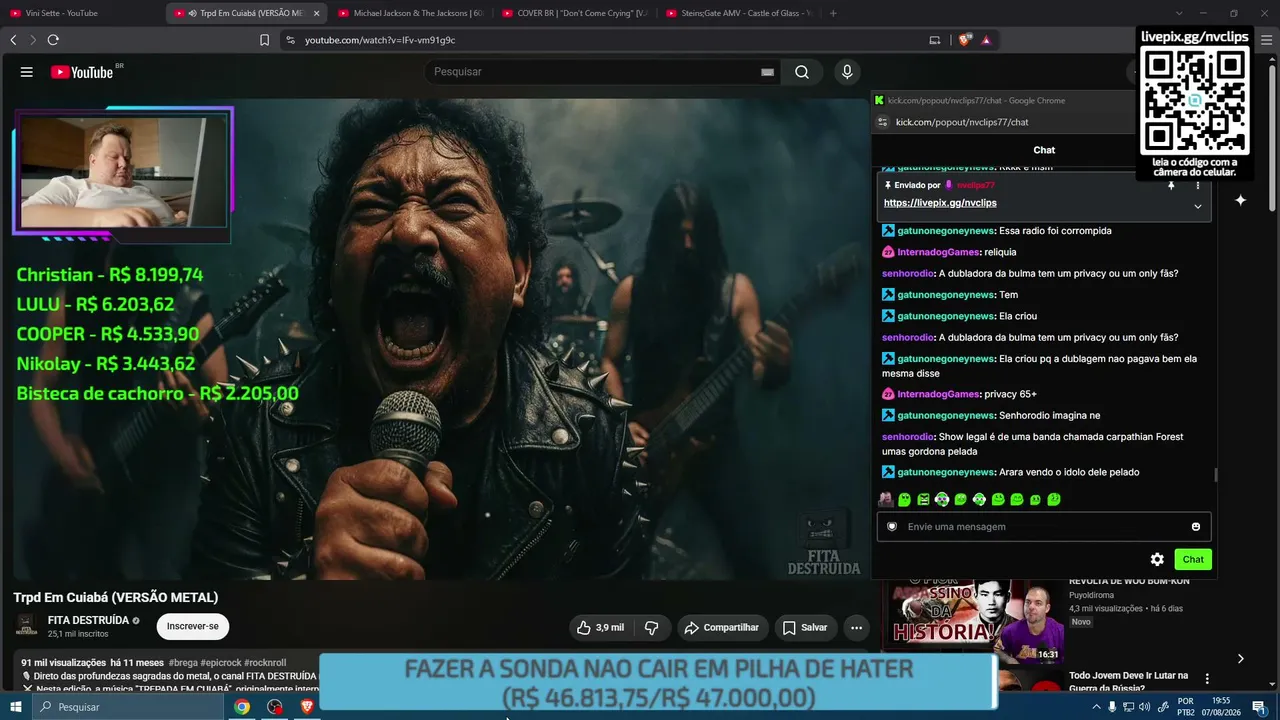Switch to the COVER BR Don't Come Crying tab

[574, 13]
